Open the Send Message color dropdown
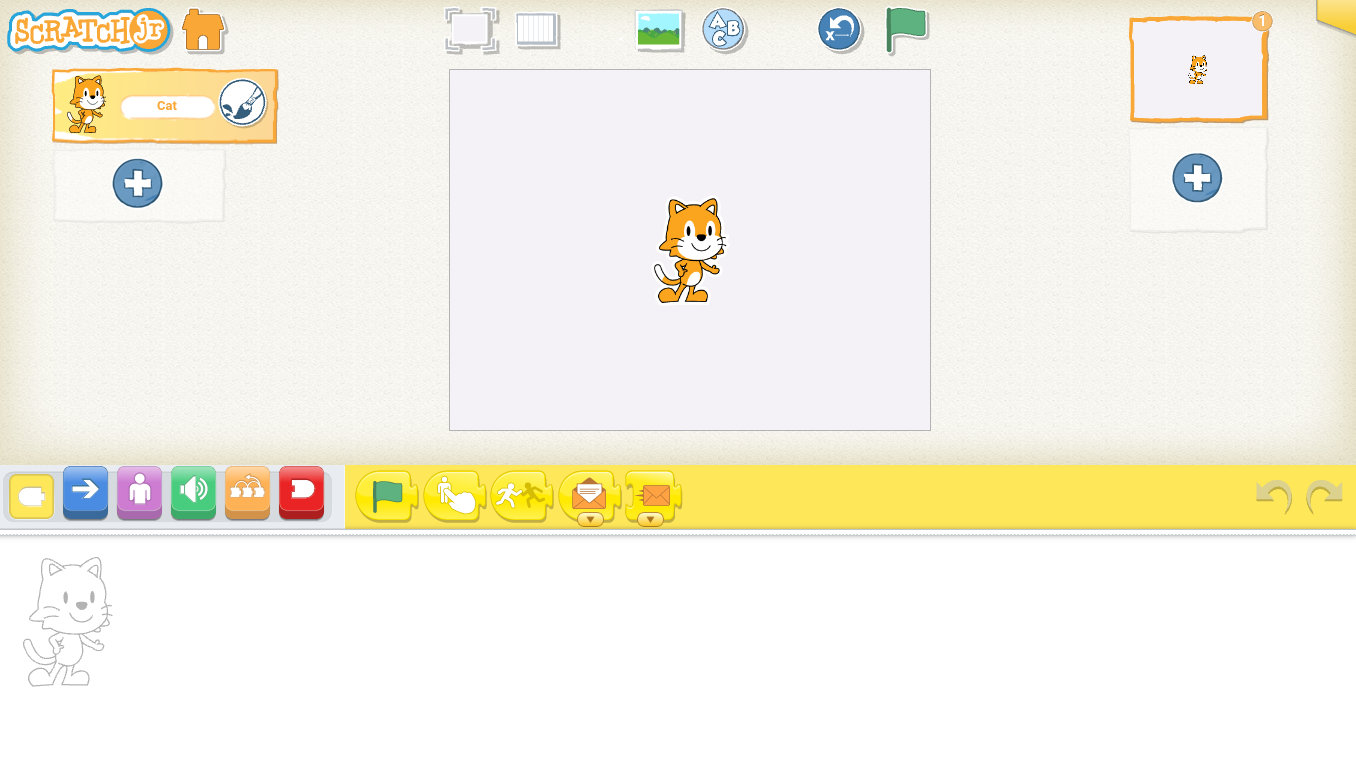Viewport: 1356px width, 762px height. click(653, 518)
